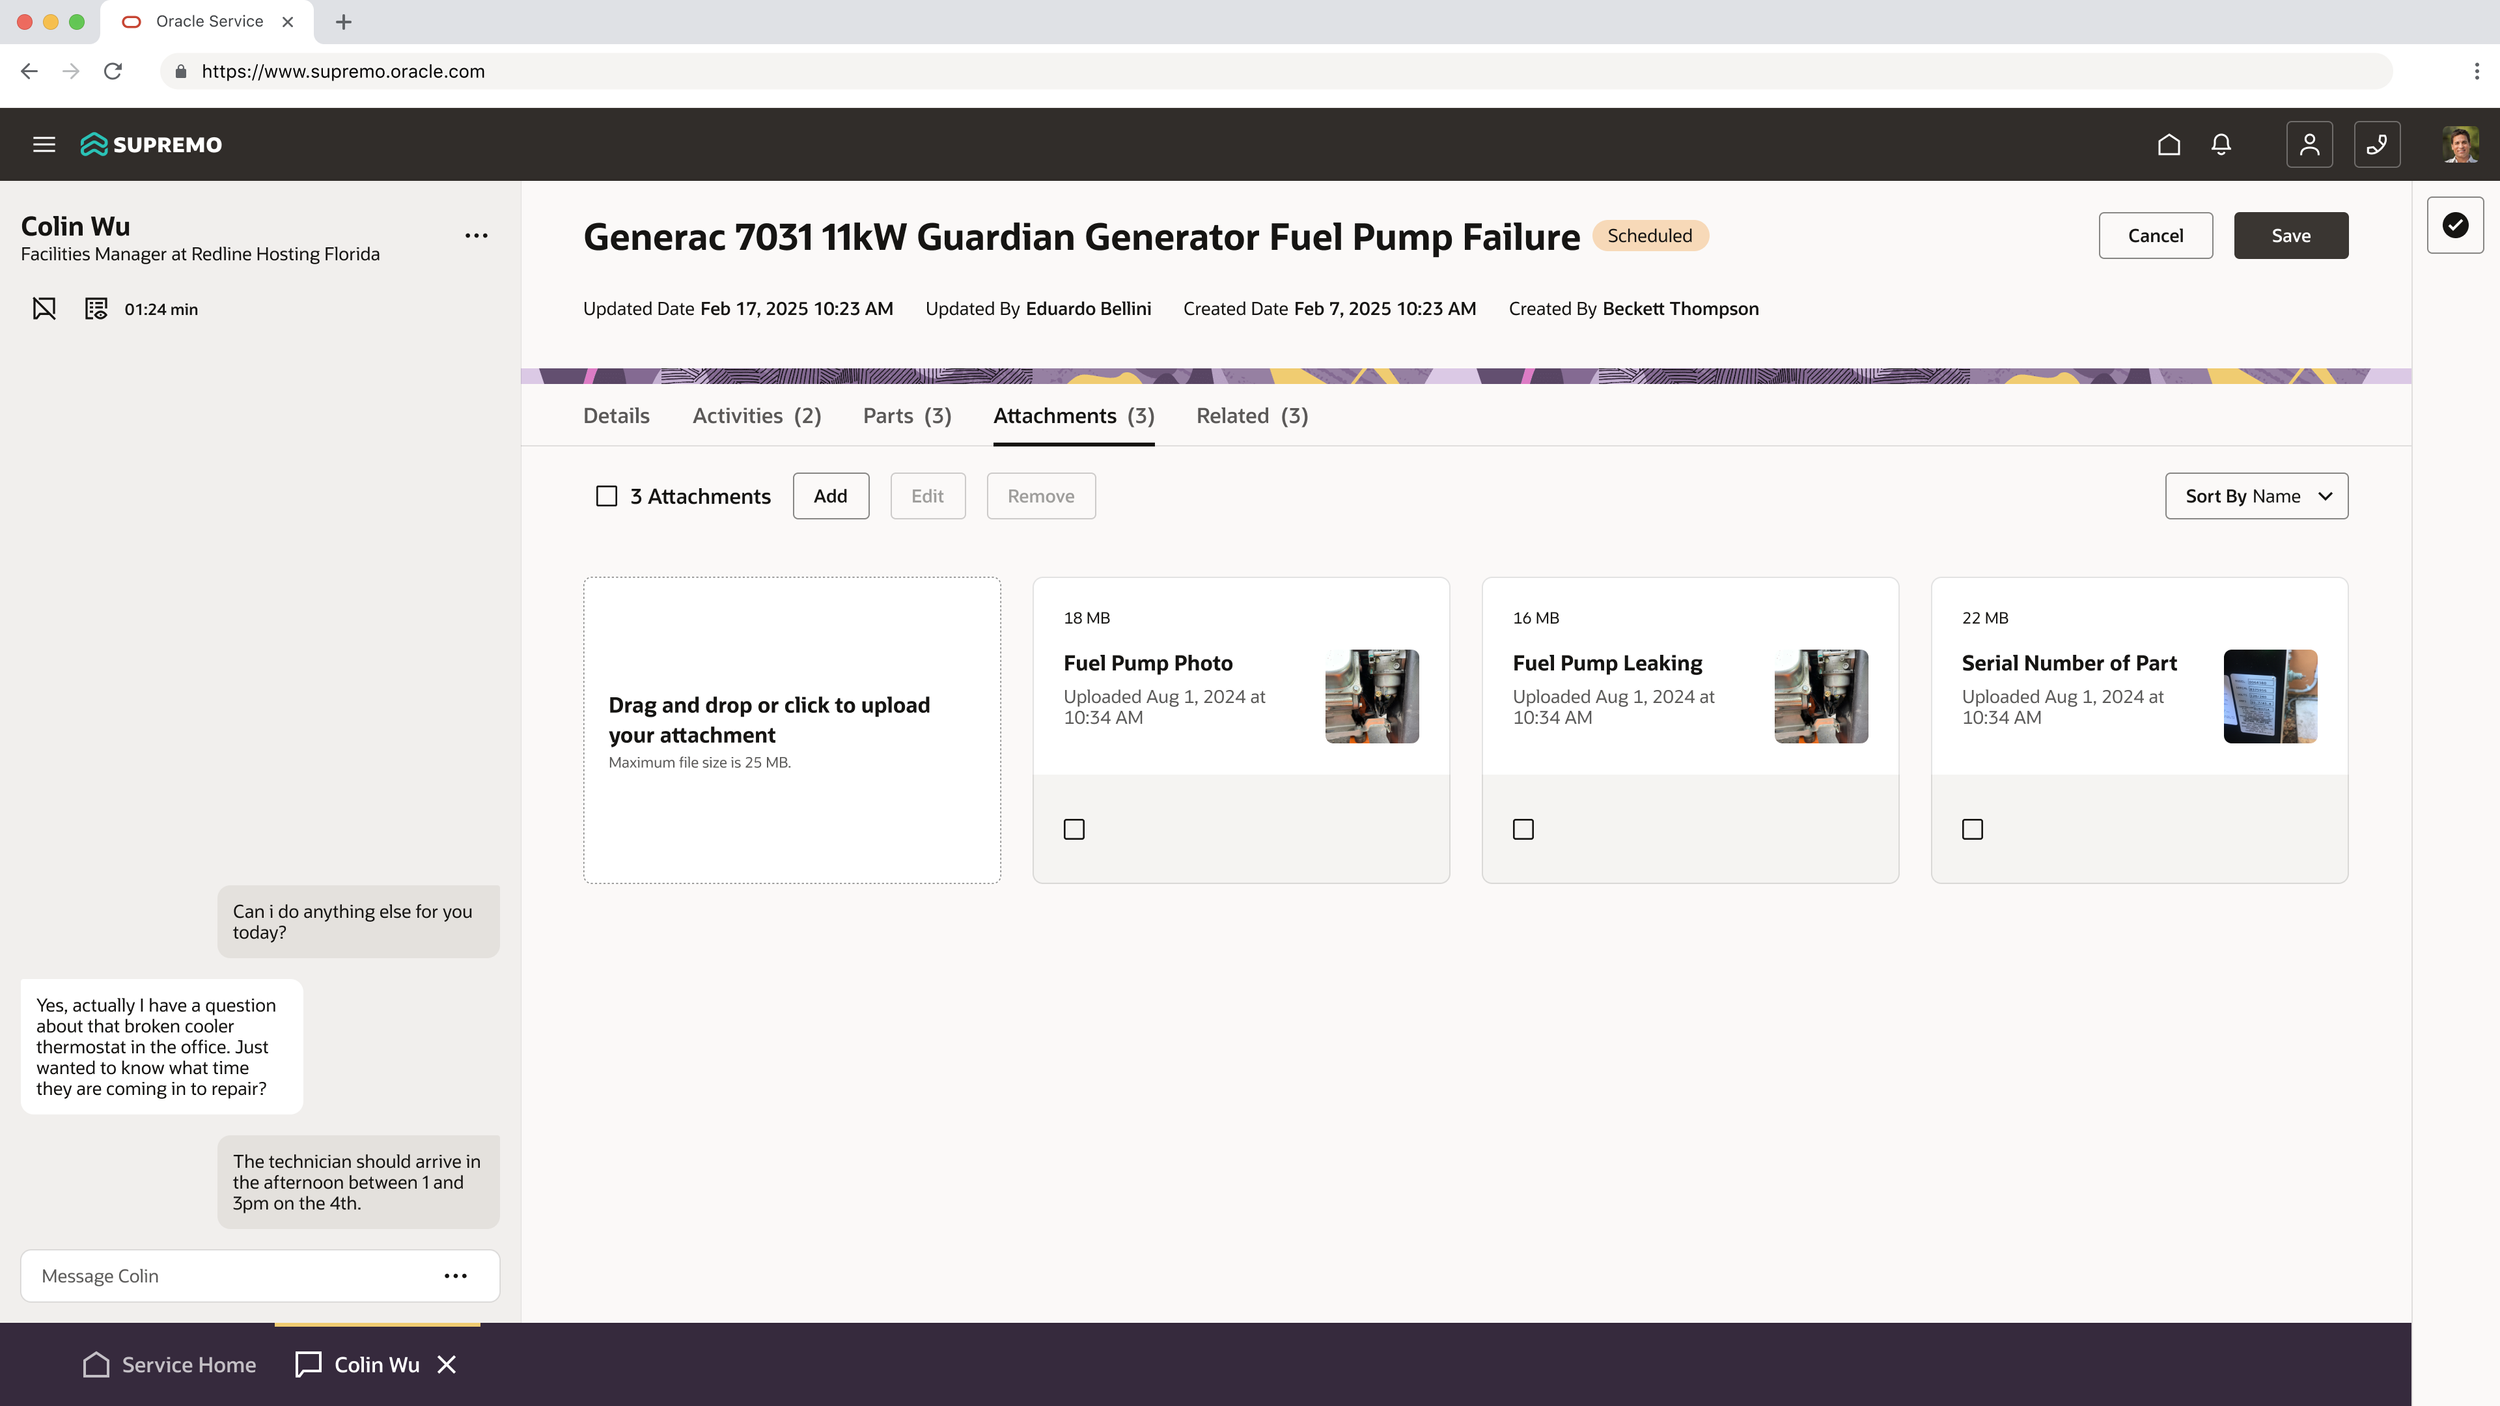The image size is (2500, 1406).
Task: Open the hamburger navigation menu
Action: pyautogui.click(x=44, y=144)
